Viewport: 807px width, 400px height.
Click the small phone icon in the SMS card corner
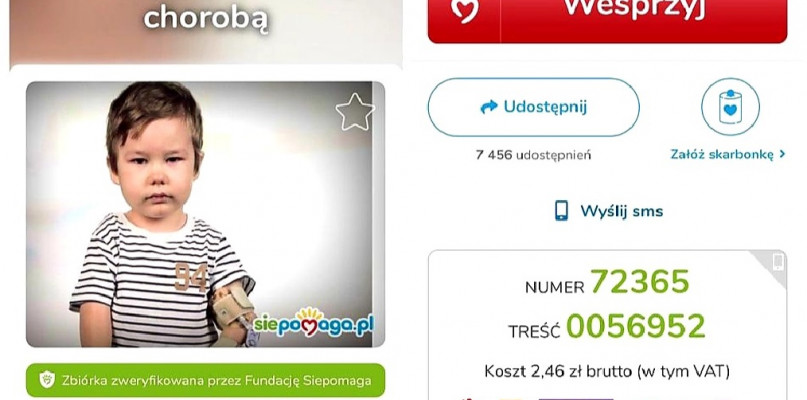tap(778, 262)
